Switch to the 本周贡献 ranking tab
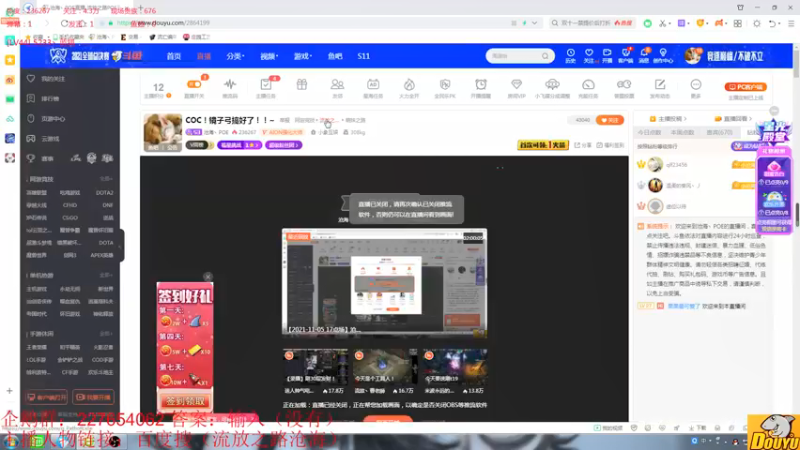800x450 pixels. [x=683, y=132]
